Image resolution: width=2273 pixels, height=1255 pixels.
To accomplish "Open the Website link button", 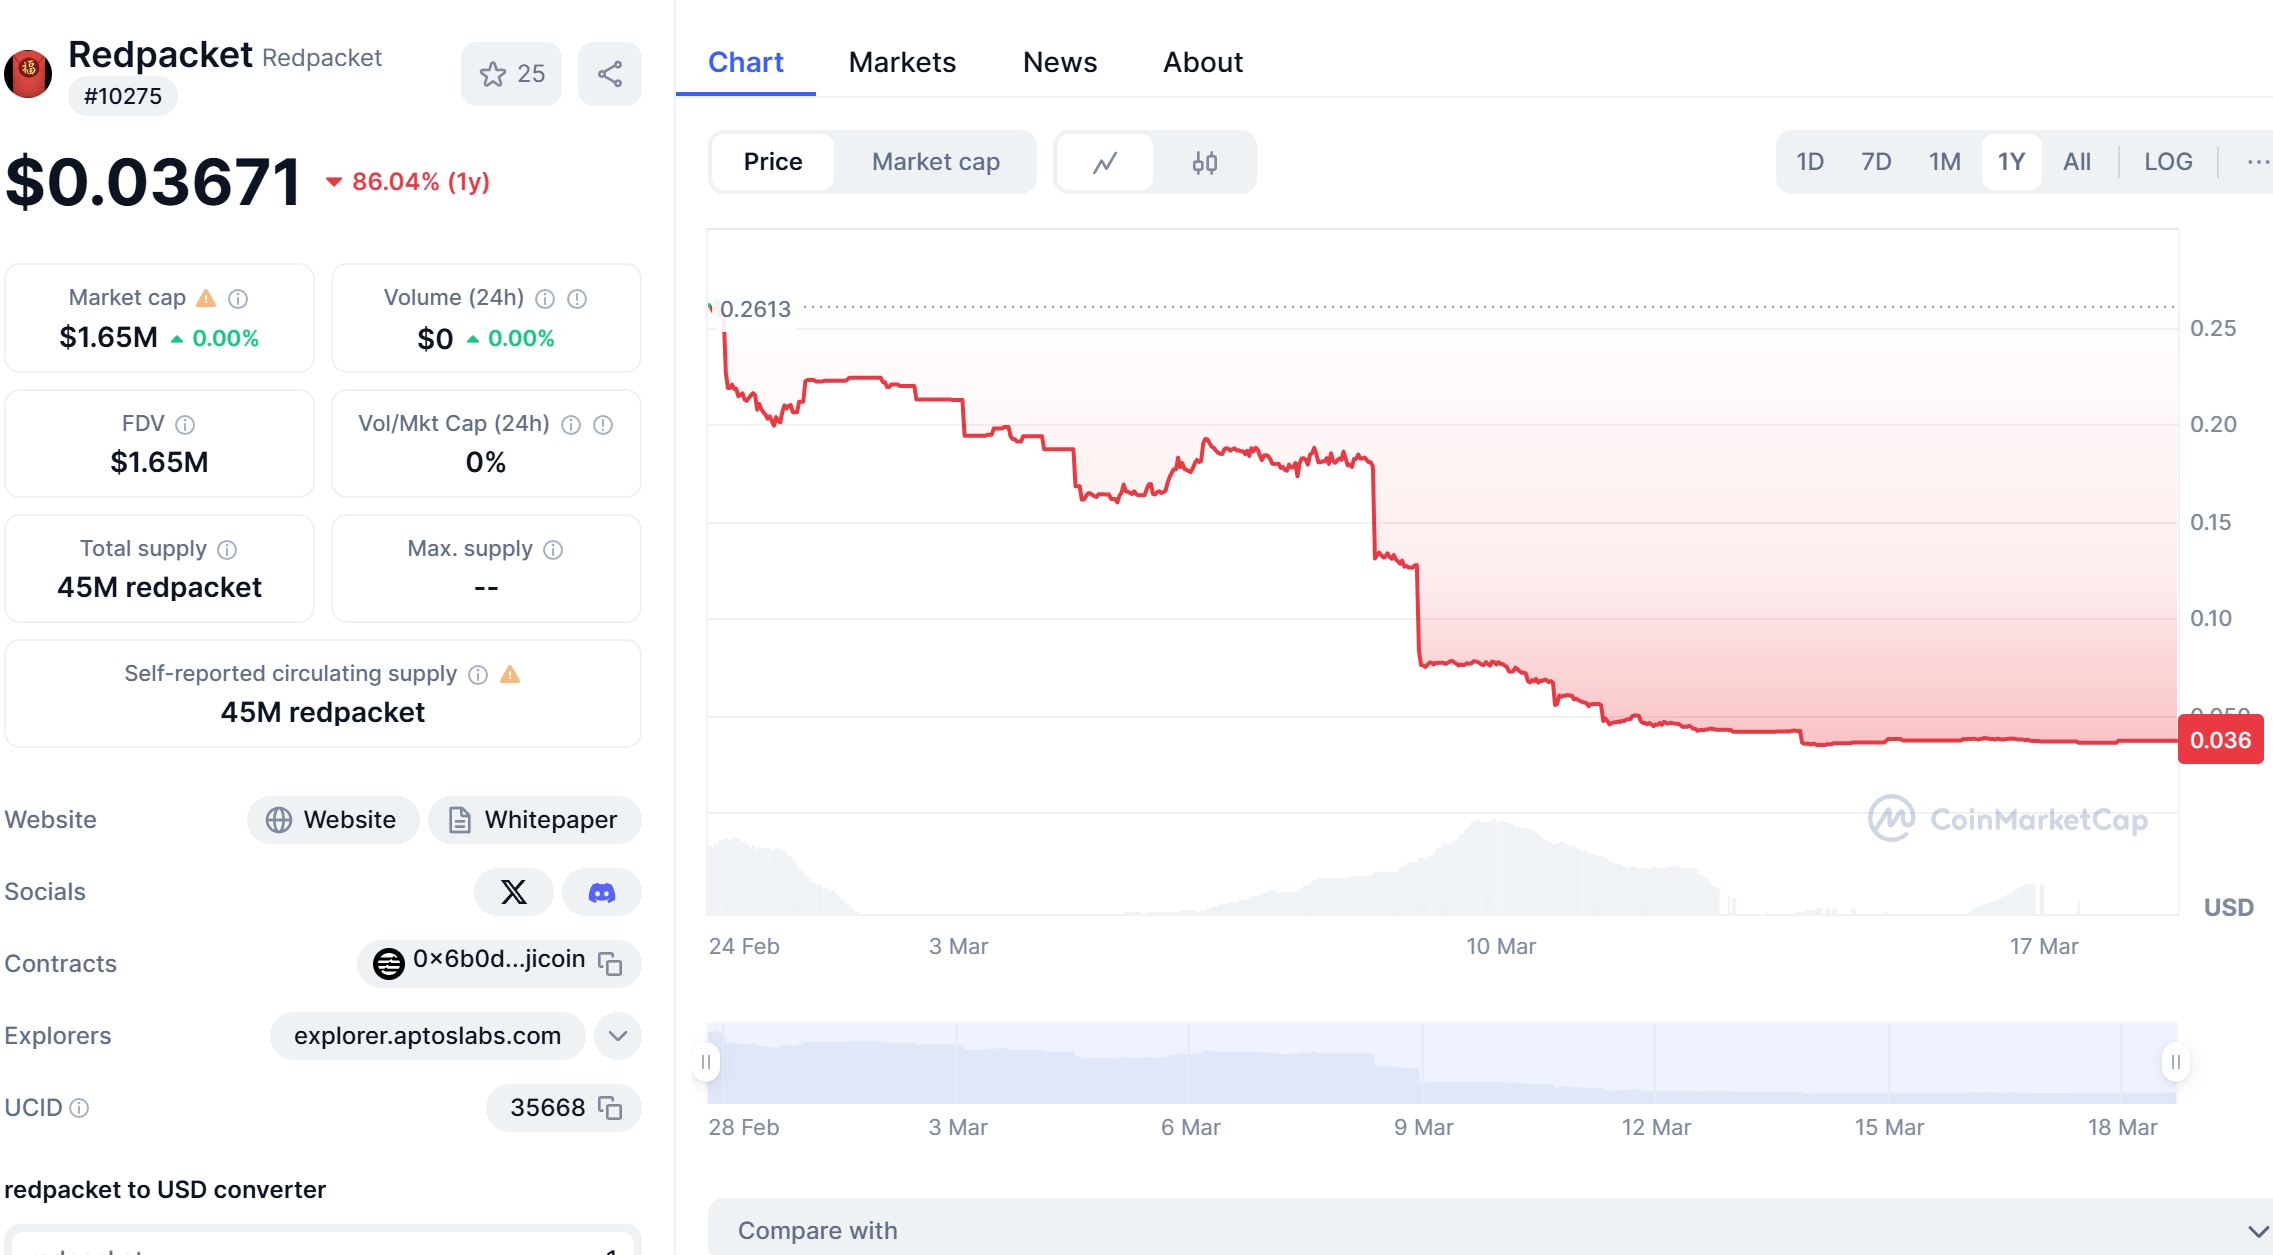I will pos(333,820).
